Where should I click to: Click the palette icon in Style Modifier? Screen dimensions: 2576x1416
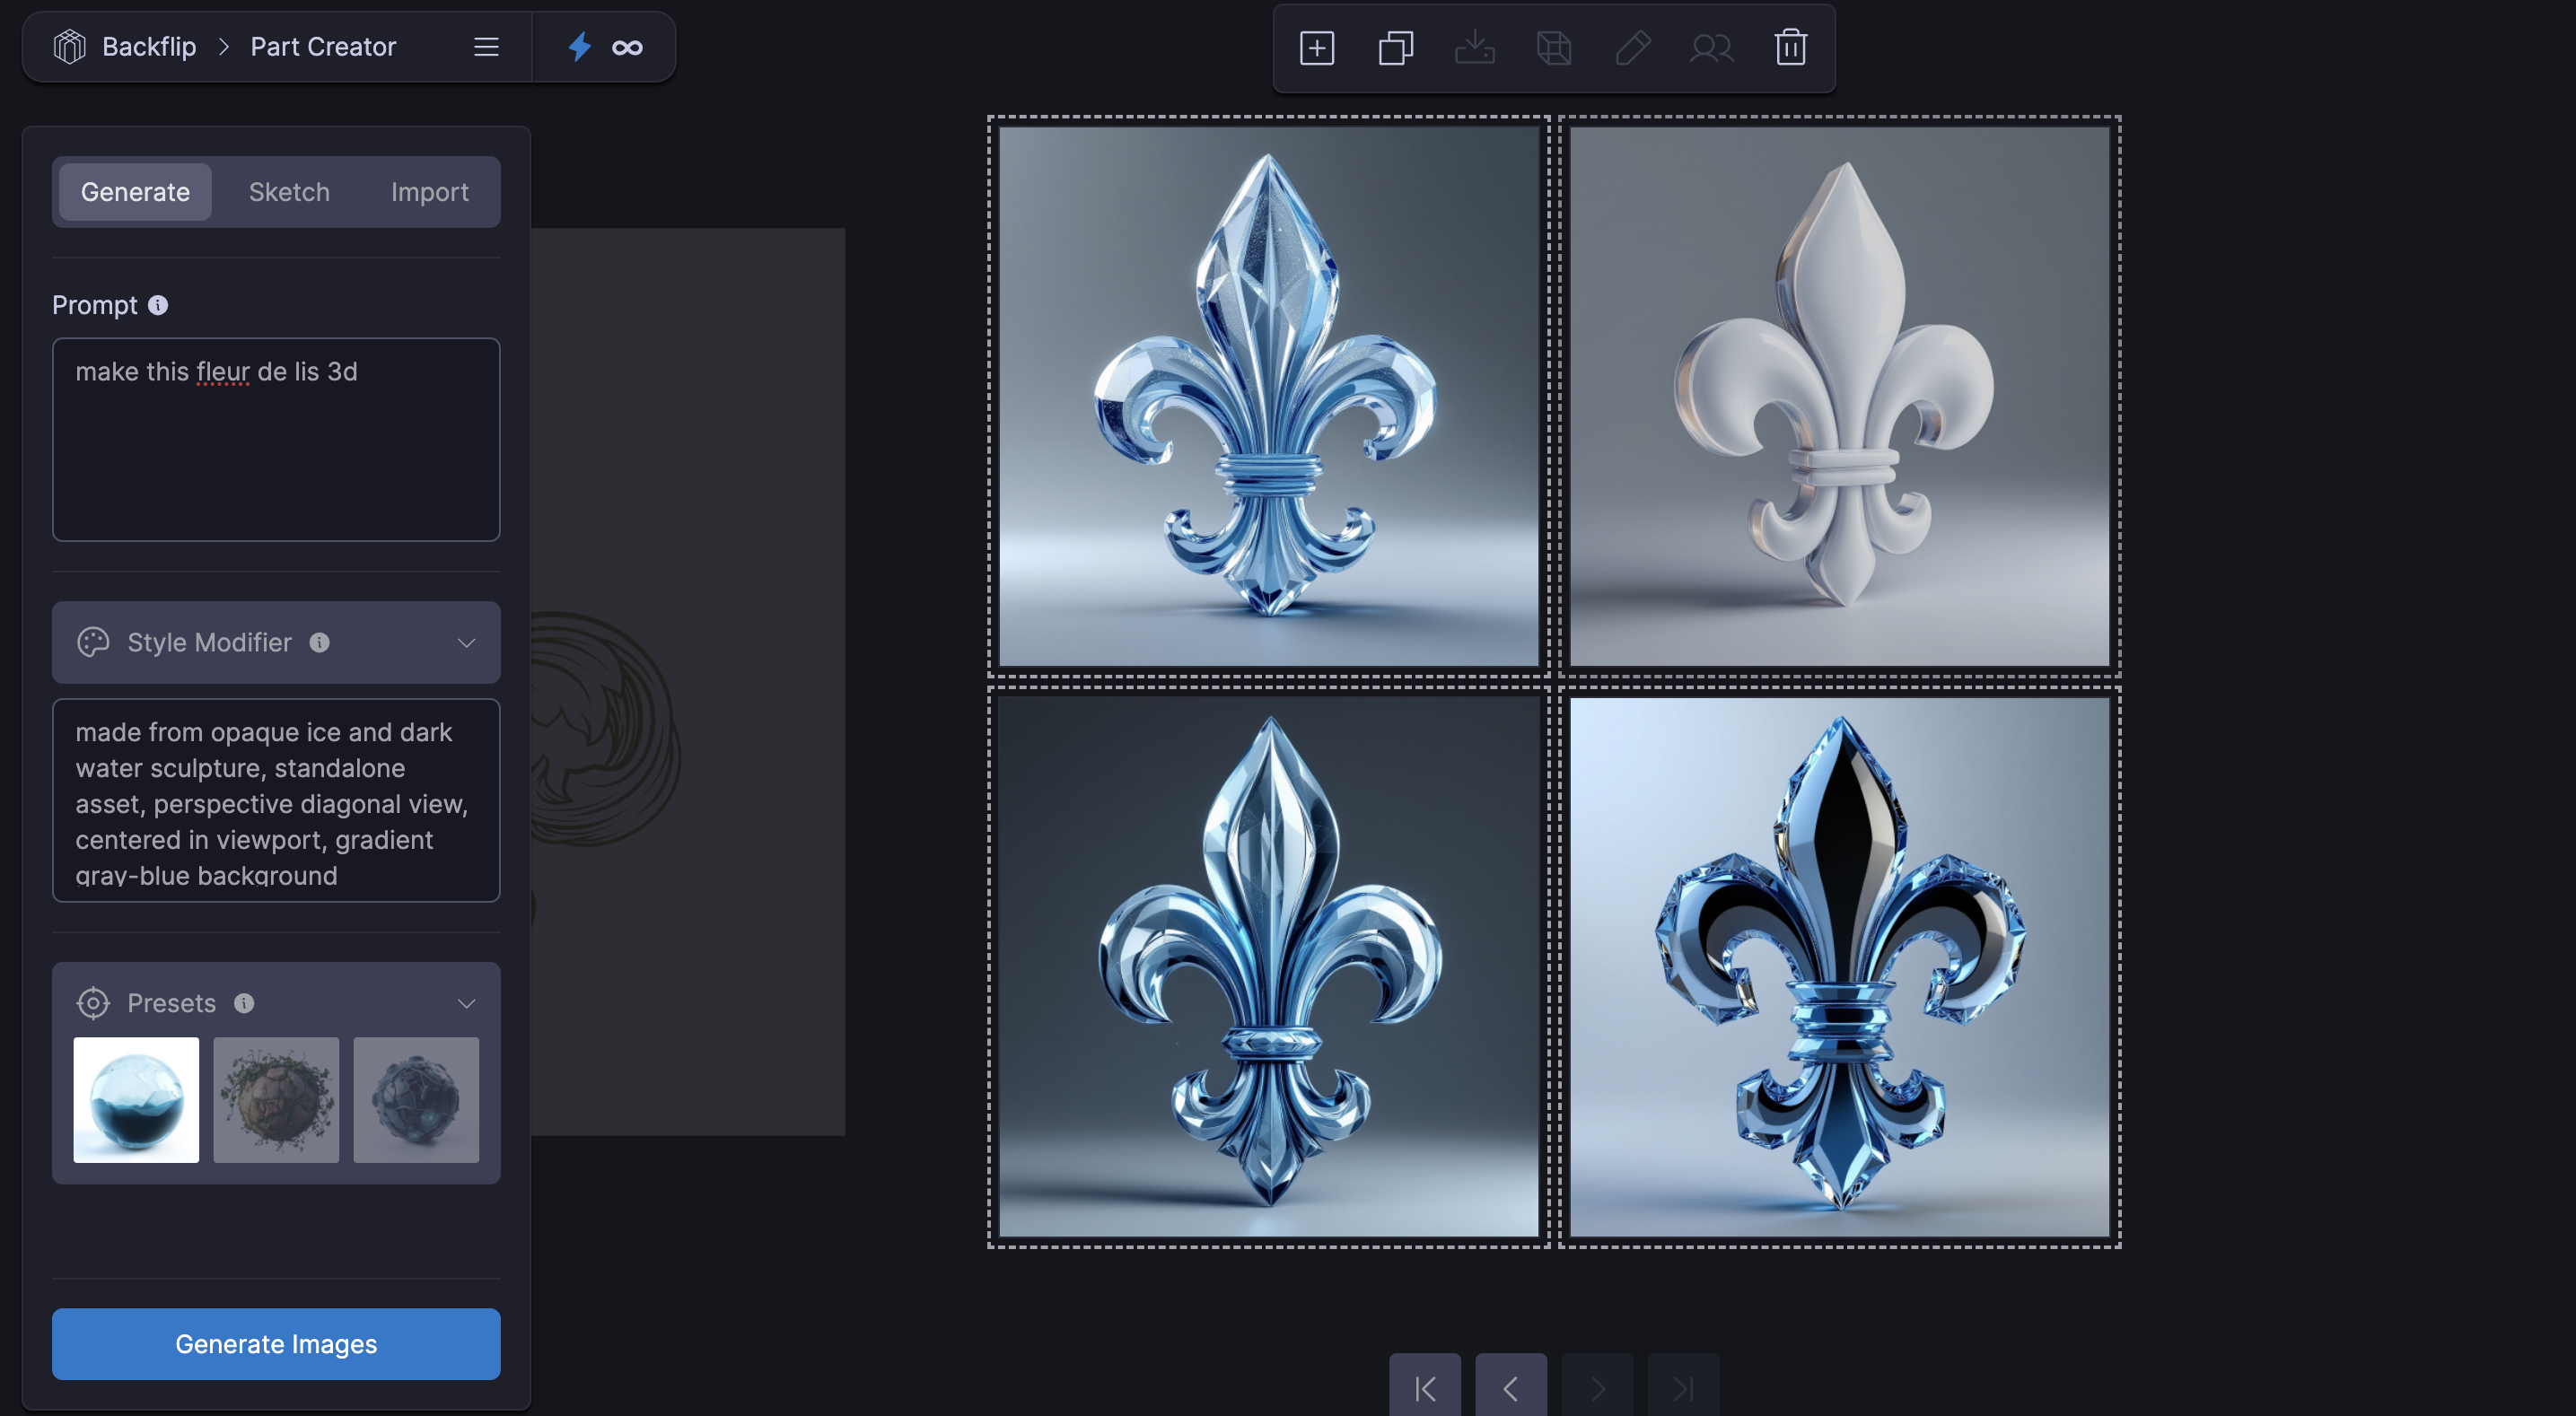tap(93, 642)
